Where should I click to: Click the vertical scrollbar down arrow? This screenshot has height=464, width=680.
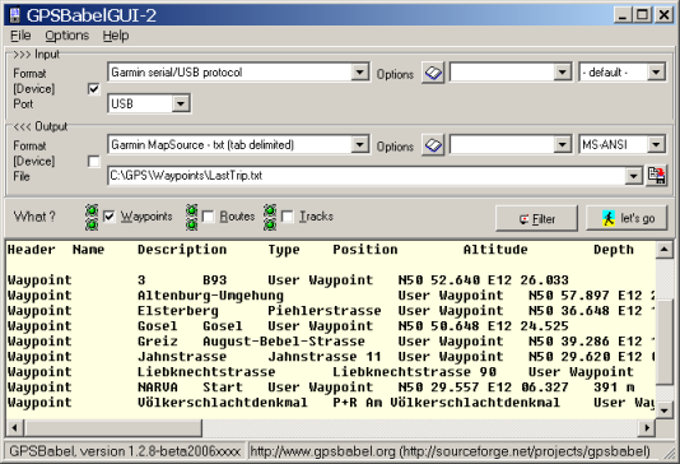tap(664, 410)
